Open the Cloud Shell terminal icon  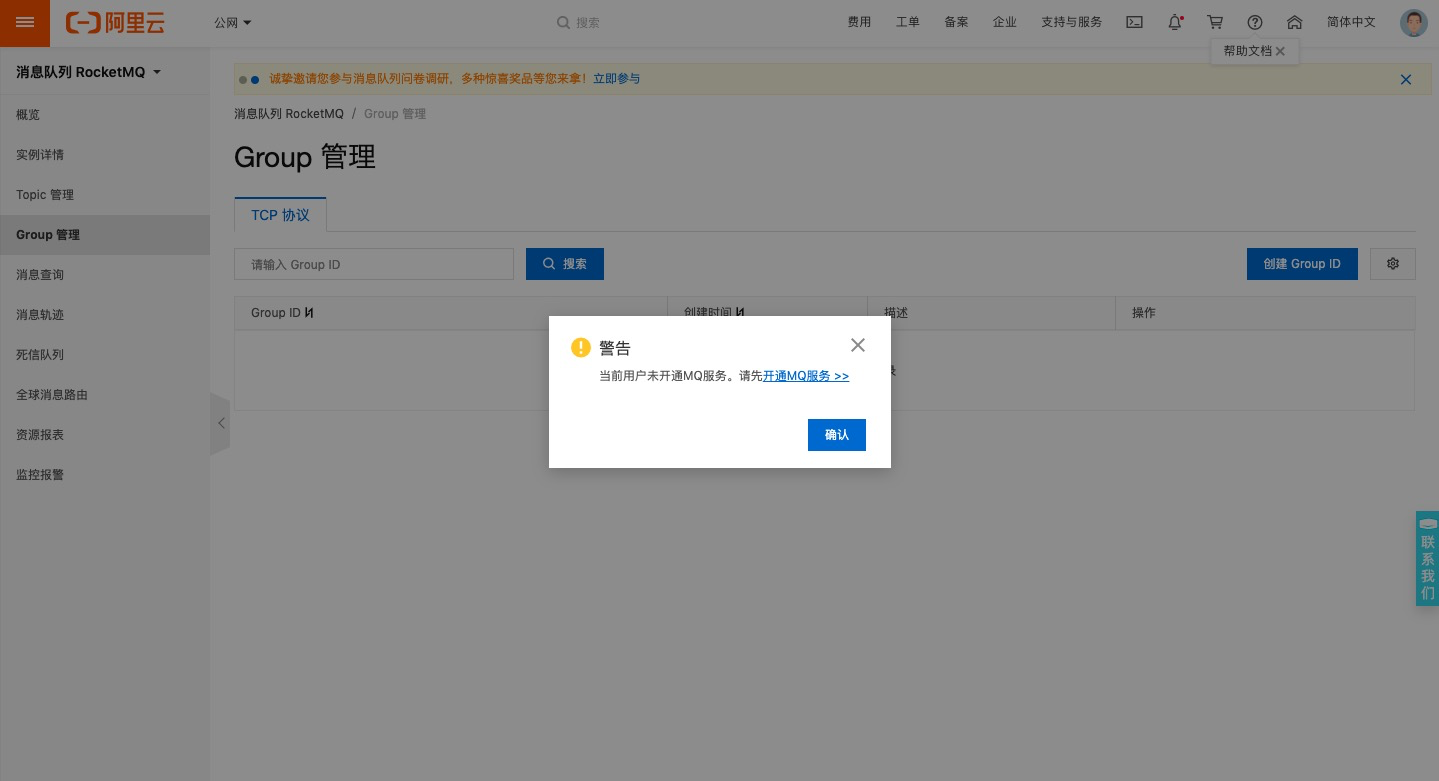(x=1134, y=22)
